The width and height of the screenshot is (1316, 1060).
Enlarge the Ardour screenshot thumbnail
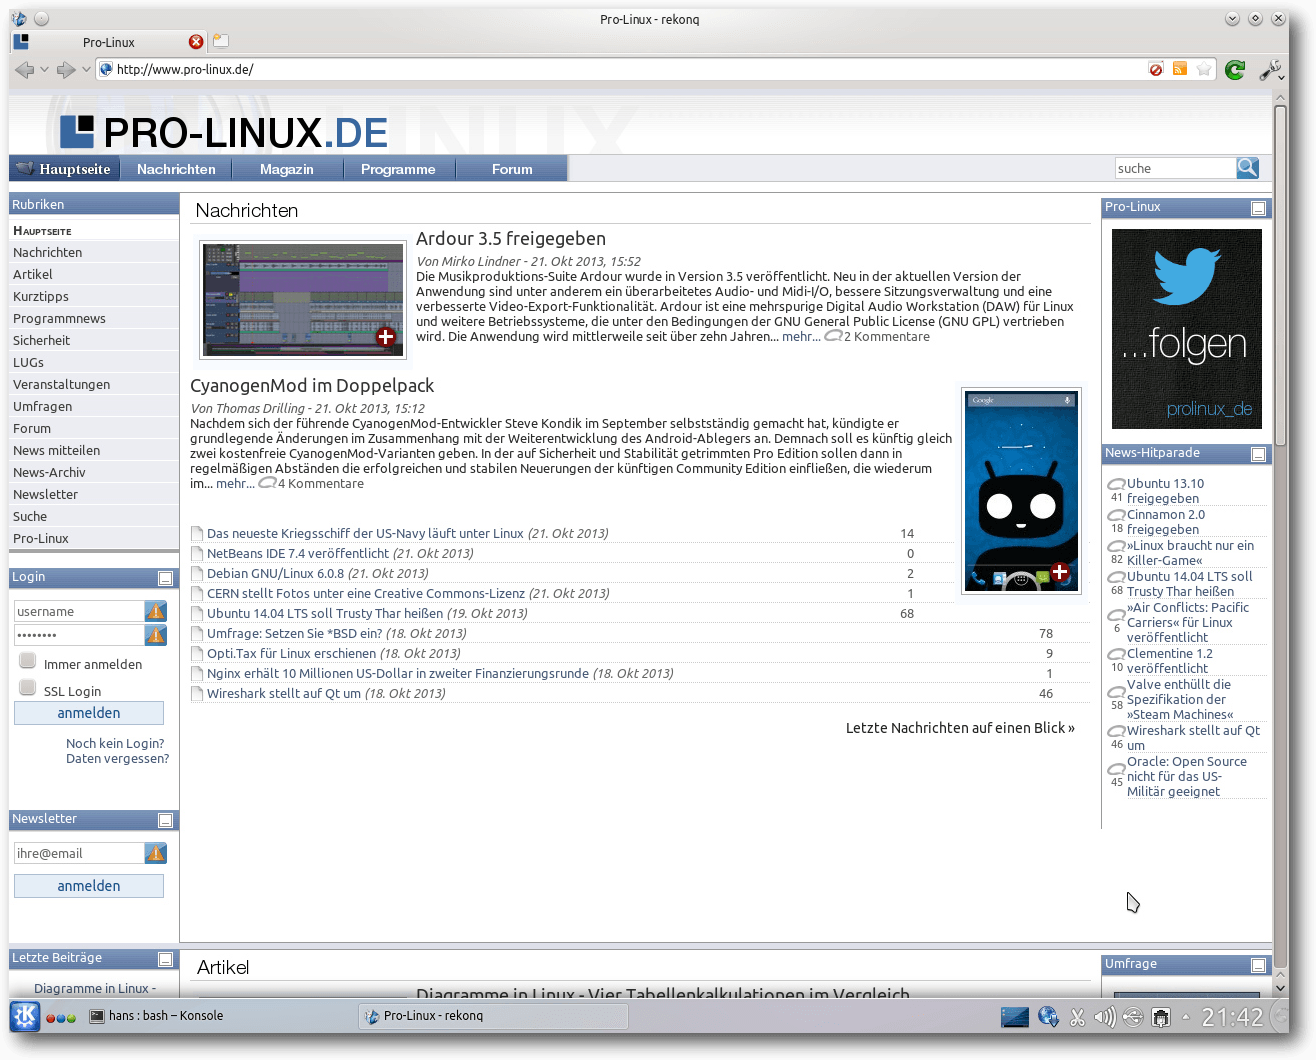pyautogui.click(x=303, y=299)
